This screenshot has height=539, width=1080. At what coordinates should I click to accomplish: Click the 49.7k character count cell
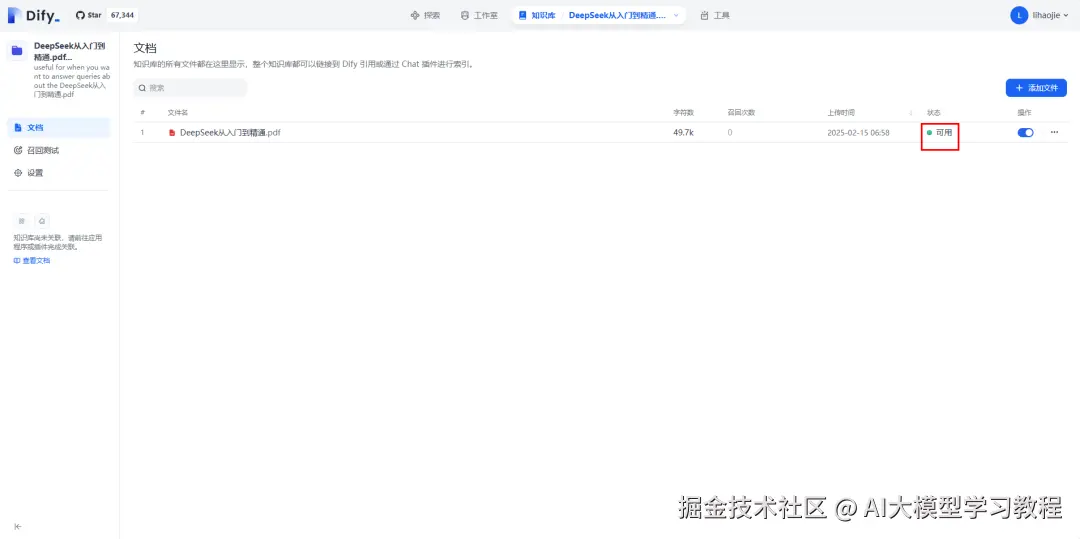pyautogui.click(x=683, y=133)
